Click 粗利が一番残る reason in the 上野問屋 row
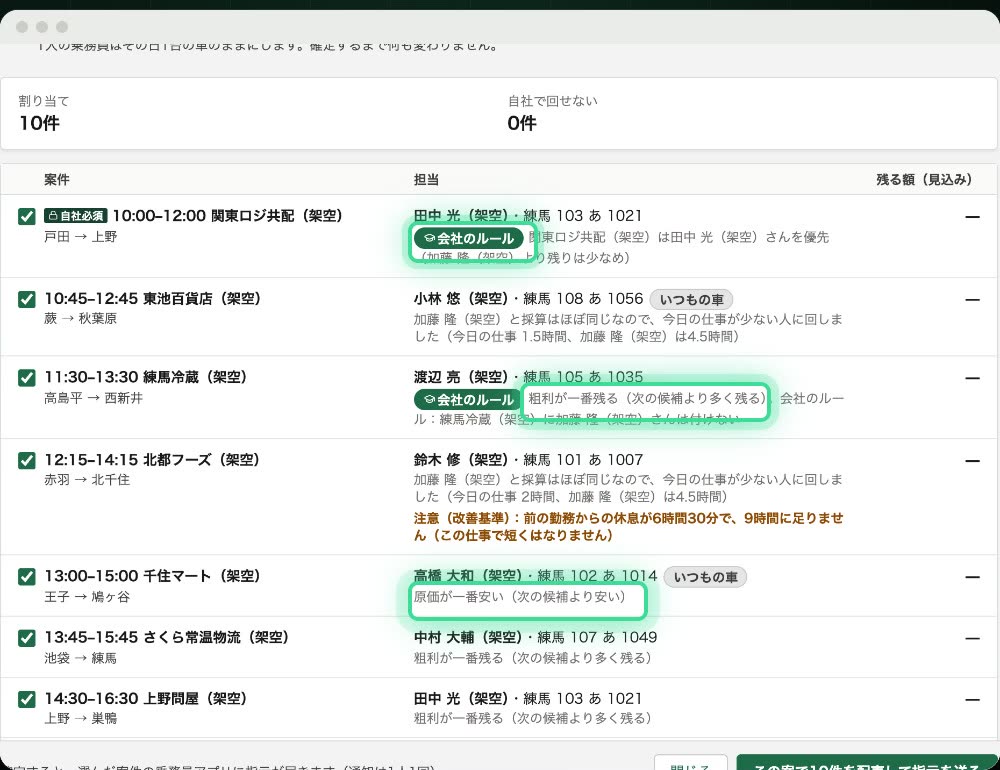The width and height of the screenshot is (1000, 770). coord(533,718)
